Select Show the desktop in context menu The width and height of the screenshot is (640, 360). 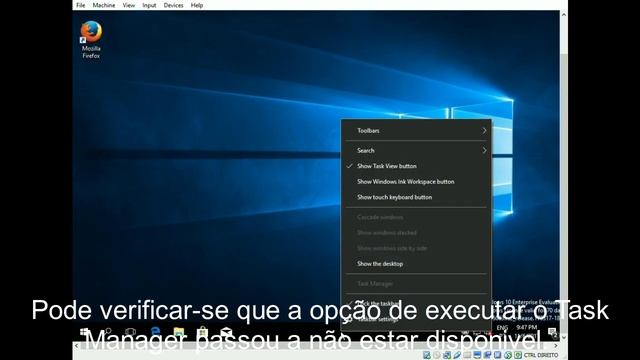[x=416, y=264]
